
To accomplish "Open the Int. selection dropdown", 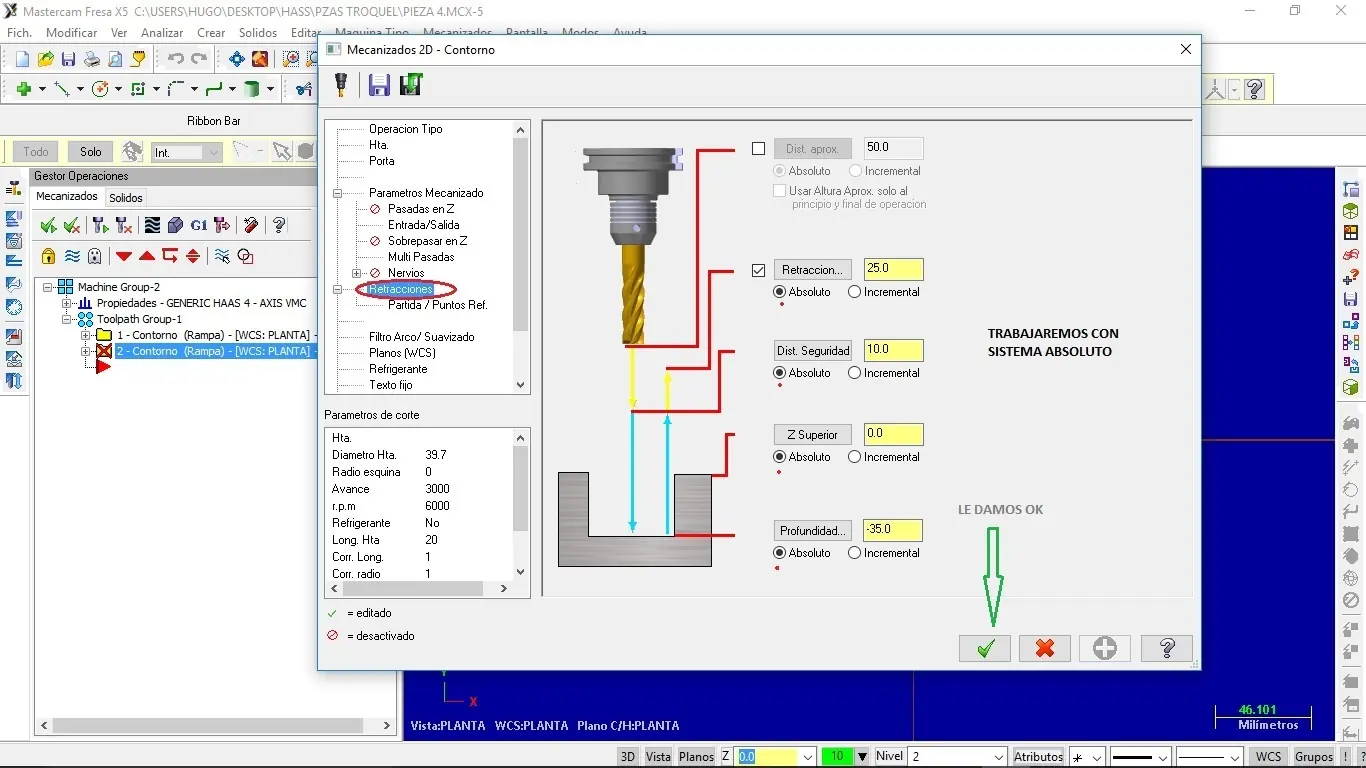I will tap(212, 152).
